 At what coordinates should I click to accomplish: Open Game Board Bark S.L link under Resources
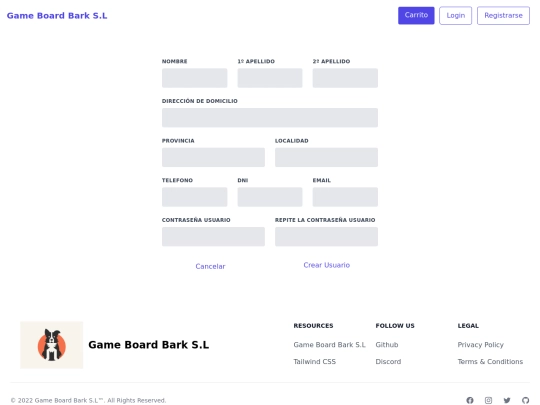pos(329,345)
